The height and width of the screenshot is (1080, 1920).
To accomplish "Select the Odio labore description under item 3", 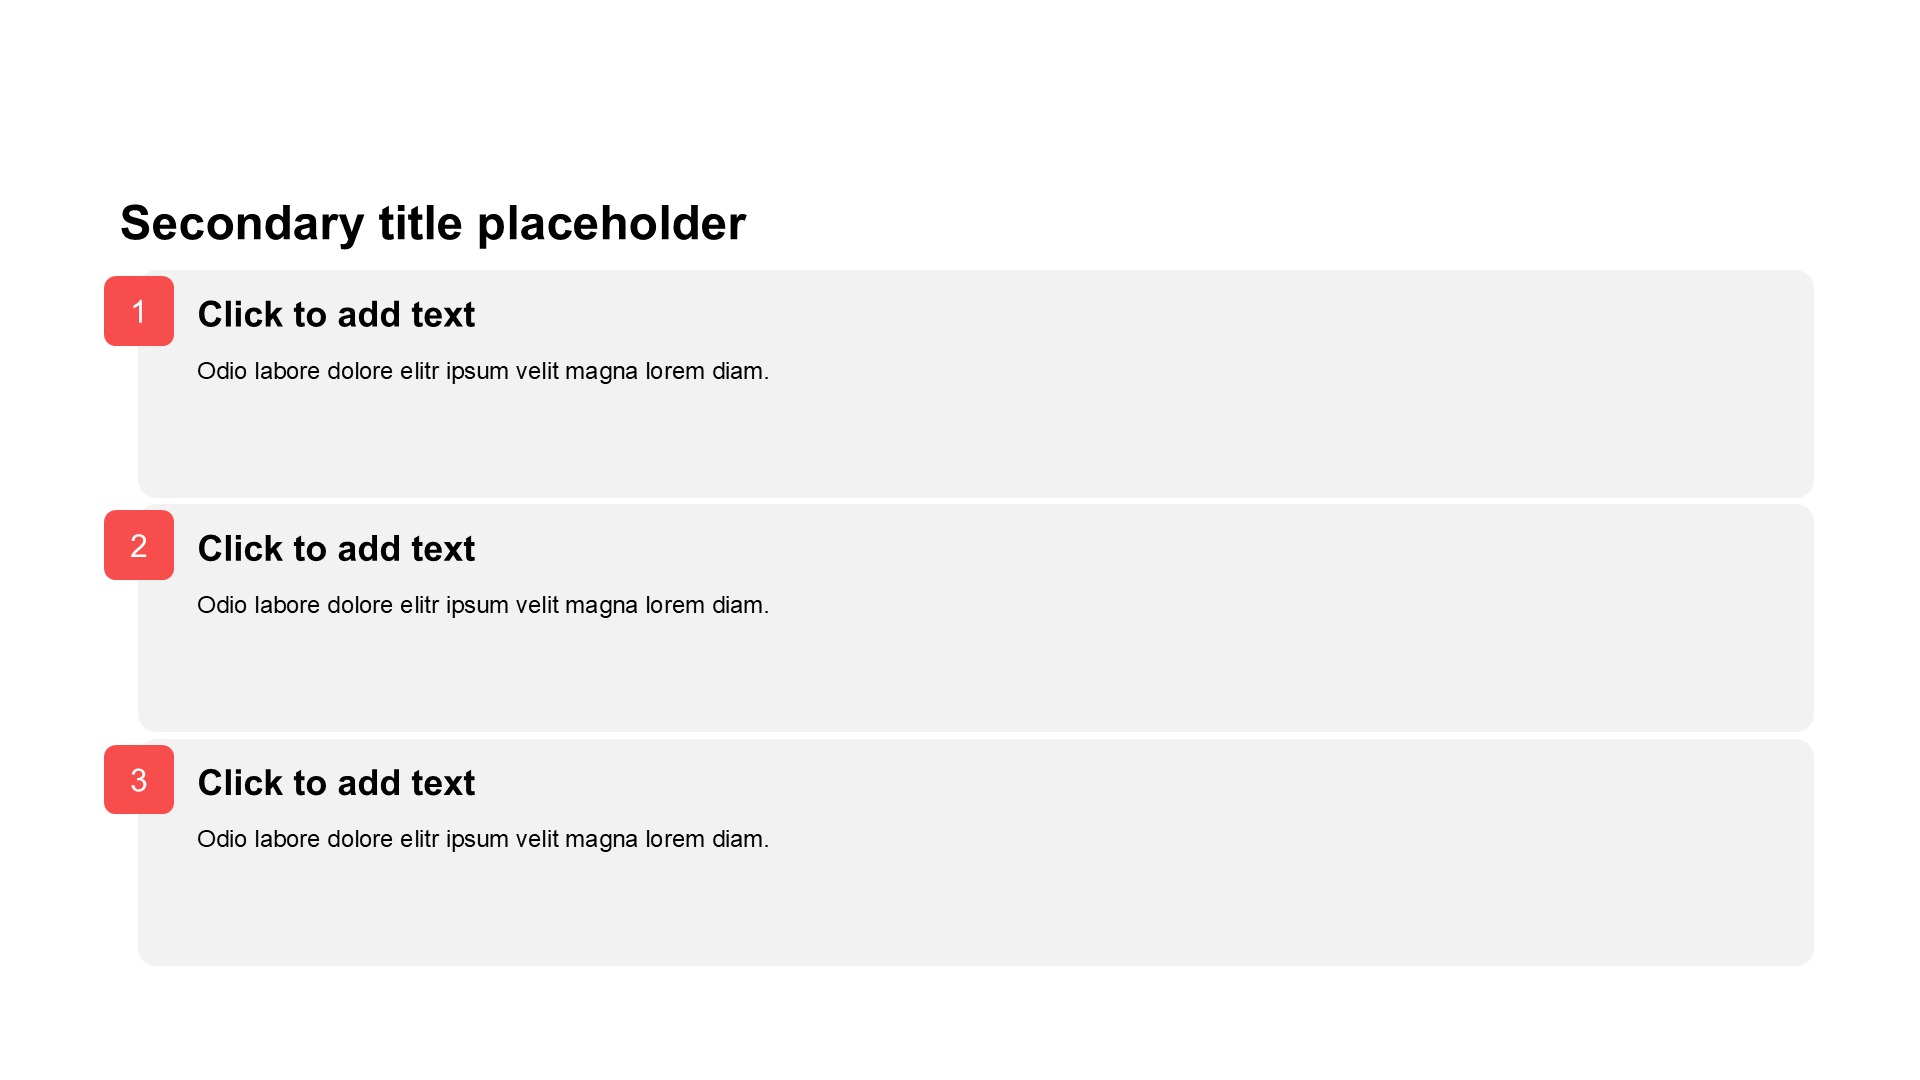I will [483, 839].
